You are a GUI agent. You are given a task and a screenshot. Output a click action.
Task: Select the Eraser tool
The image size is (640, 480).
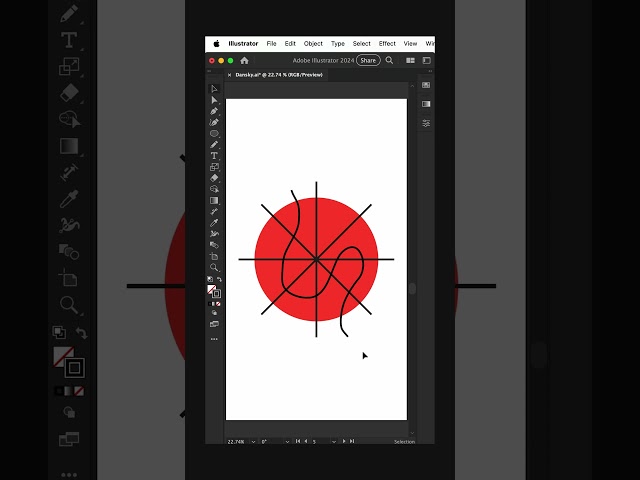click(x=214, y=178)
